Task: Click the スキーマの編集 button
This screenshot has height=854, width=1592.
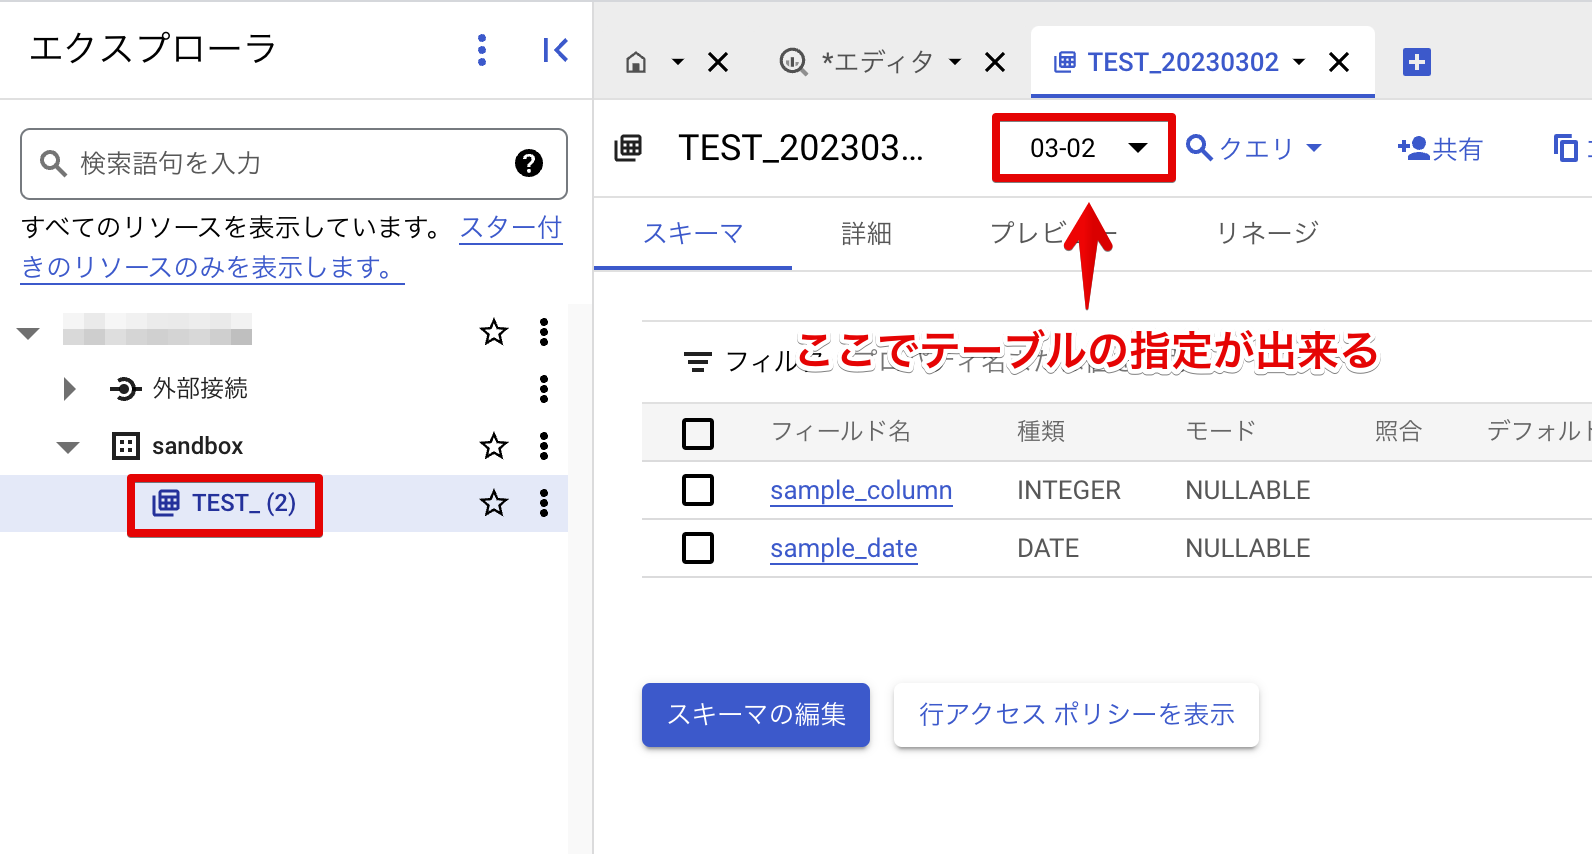Action: (x=755, y=715)
